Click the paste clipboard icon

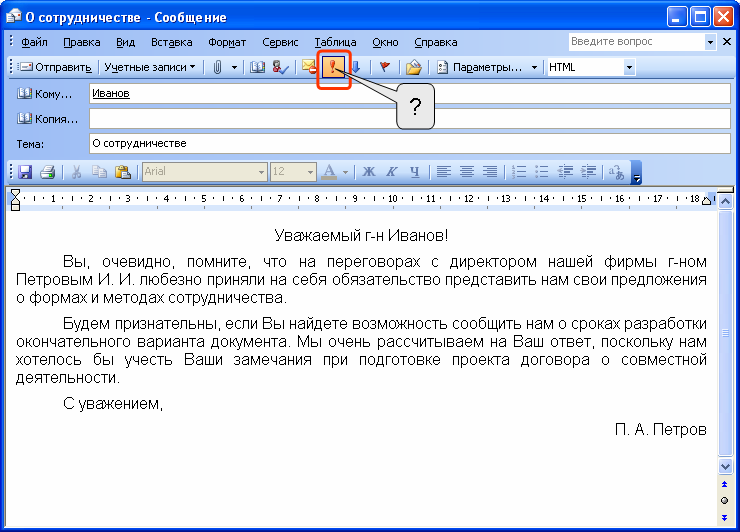(x=123, y=172)
